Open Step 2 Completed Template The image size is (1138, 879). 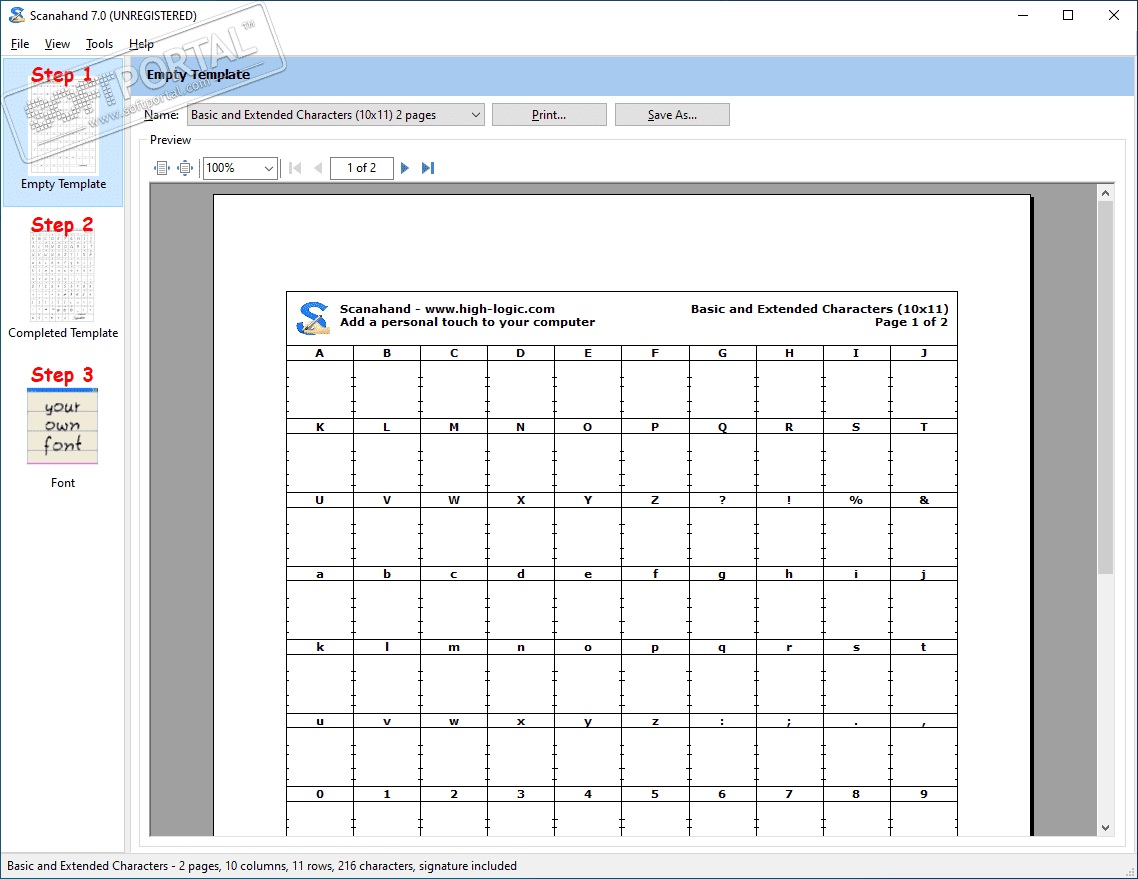63,277
